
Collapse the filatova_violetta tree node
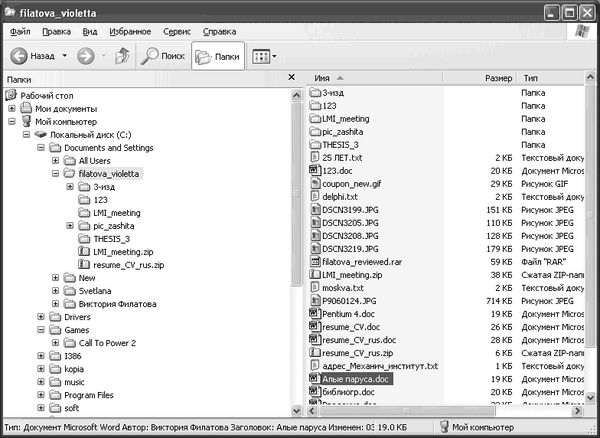point(54,173)
